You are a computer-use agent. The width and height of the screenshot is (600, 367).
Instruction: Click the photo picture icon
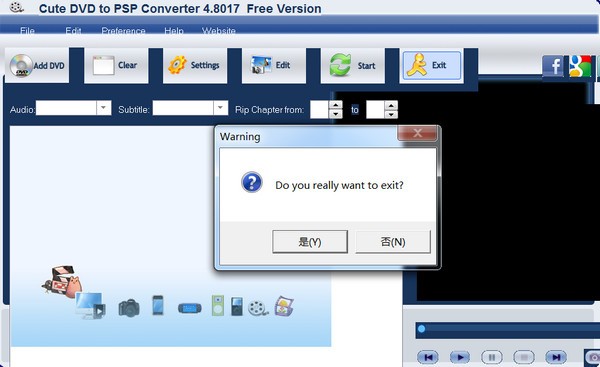coord(284,307)
